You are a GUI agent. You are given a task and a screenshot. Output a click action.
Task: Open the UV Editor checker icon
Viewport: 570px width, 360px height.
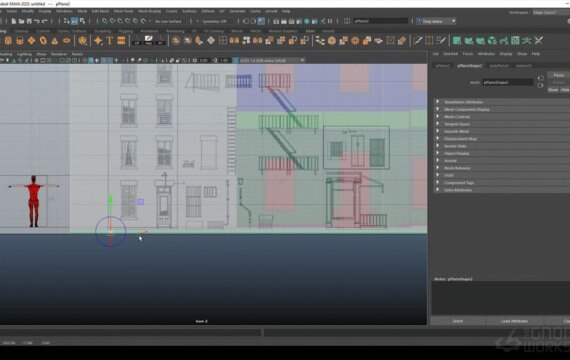515,40
